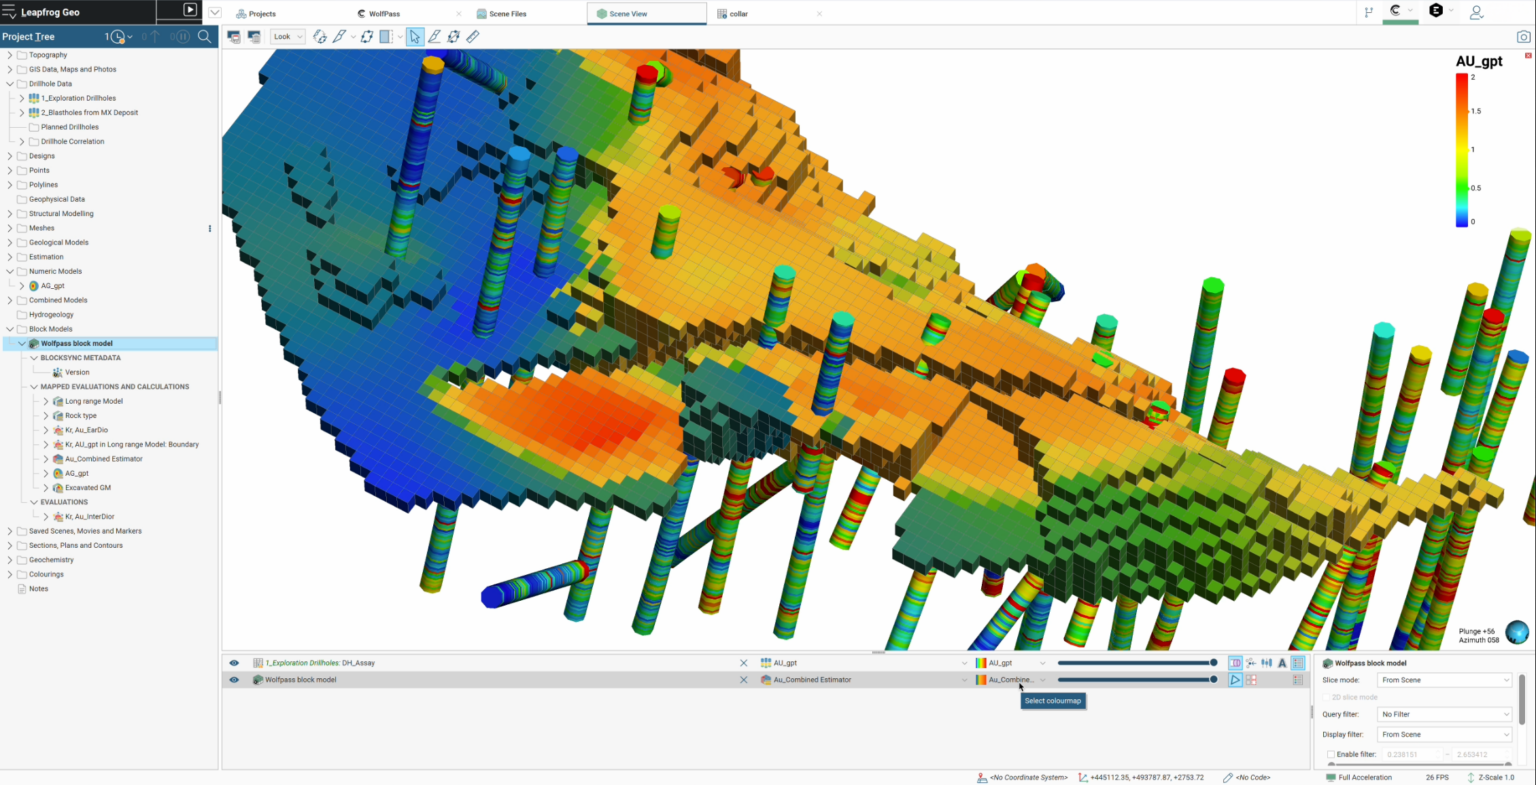Expand the Numeric Models tree item
This screenshot has width=1536, height=785.
pyautogui.click(x=8, y=270)
